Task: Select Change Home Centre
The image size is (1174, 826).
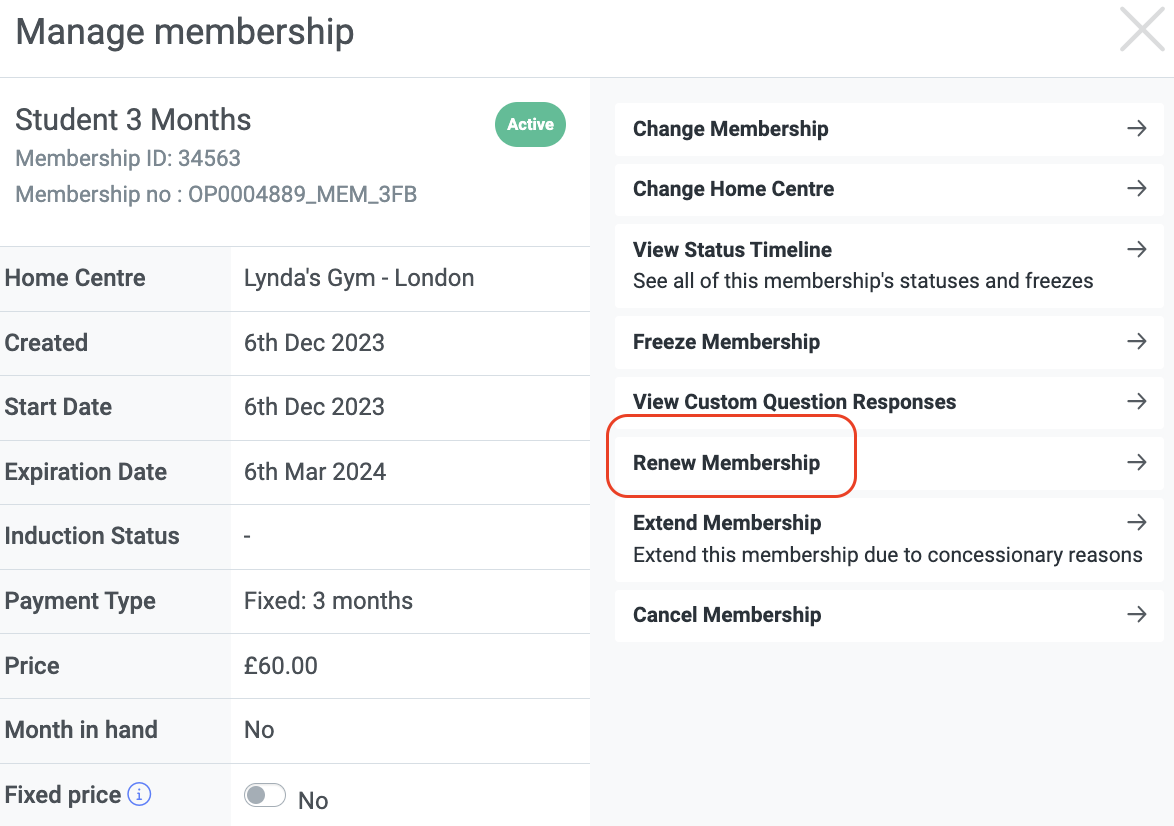Action: pos(889,189)
